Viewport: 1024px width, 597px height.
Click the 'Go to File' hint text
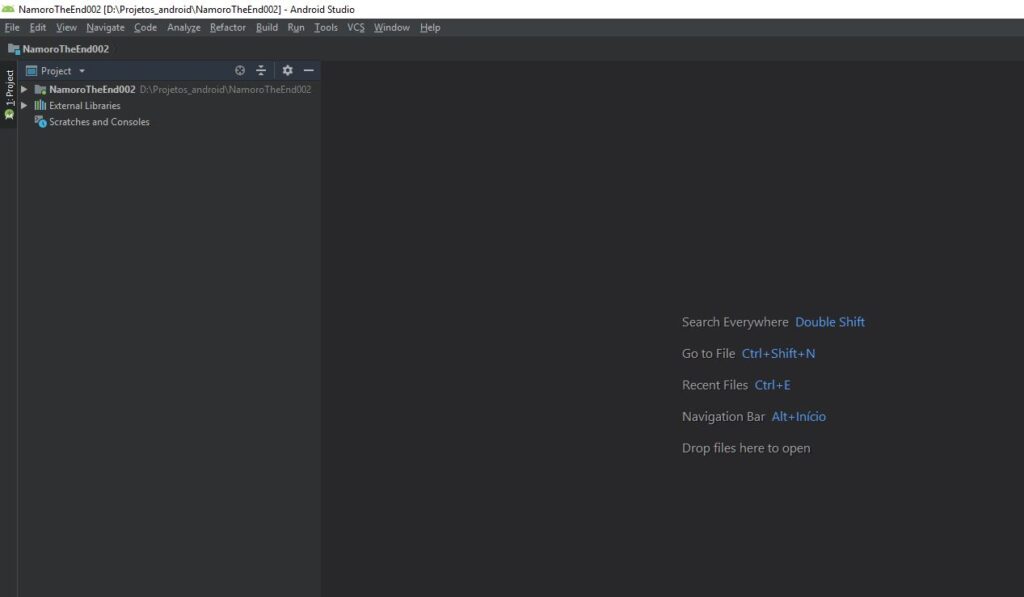pyautogui.click(x=708, y=353)
